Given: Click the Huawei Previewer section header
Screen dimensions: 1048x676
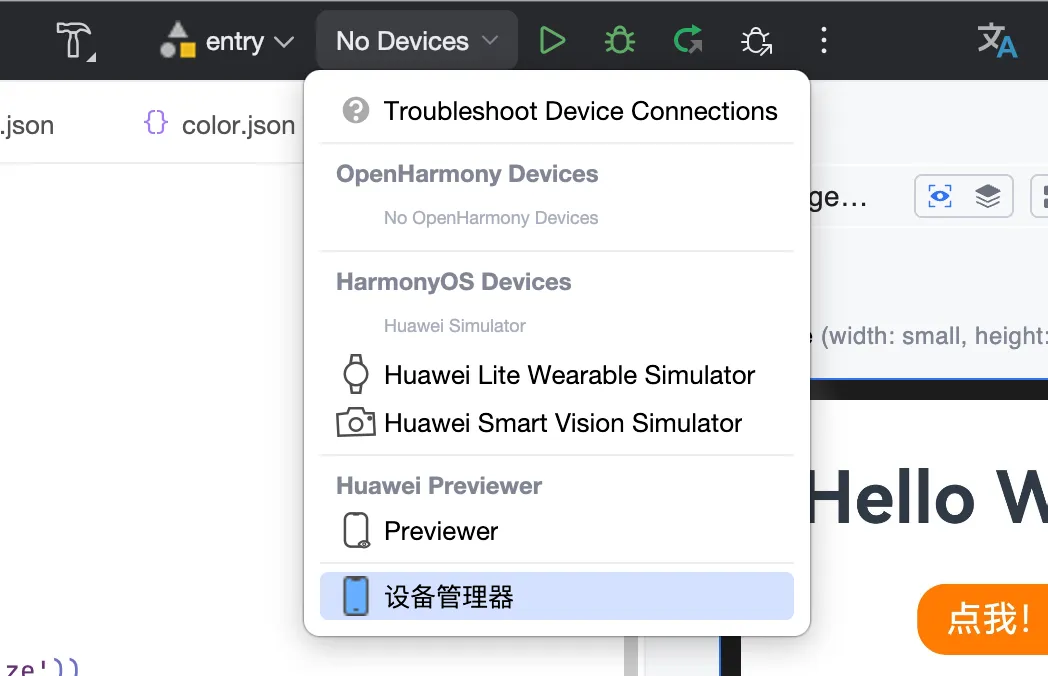Looking at the screenshot, I should 439,486.
